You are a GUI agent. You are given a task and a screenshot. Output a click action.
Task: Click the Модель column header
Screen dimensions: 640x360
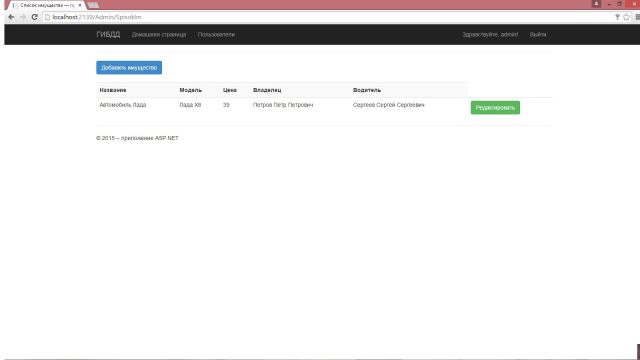point(191,90)
